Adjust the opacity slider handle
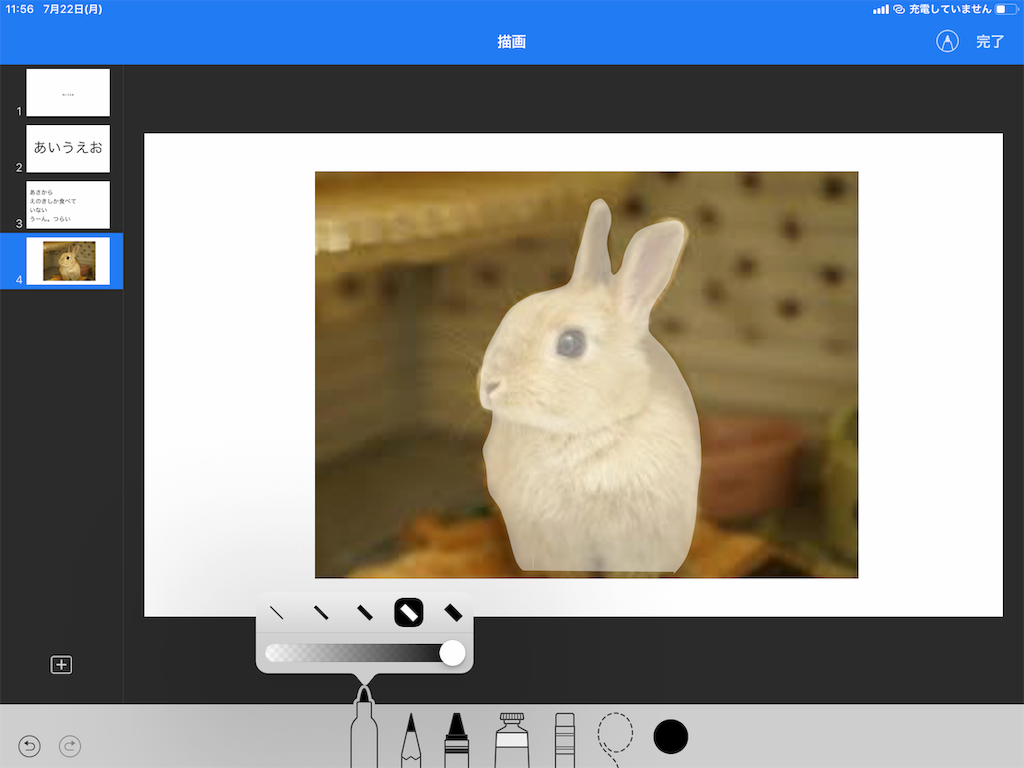1024x768 pixels. click(452, 653)
